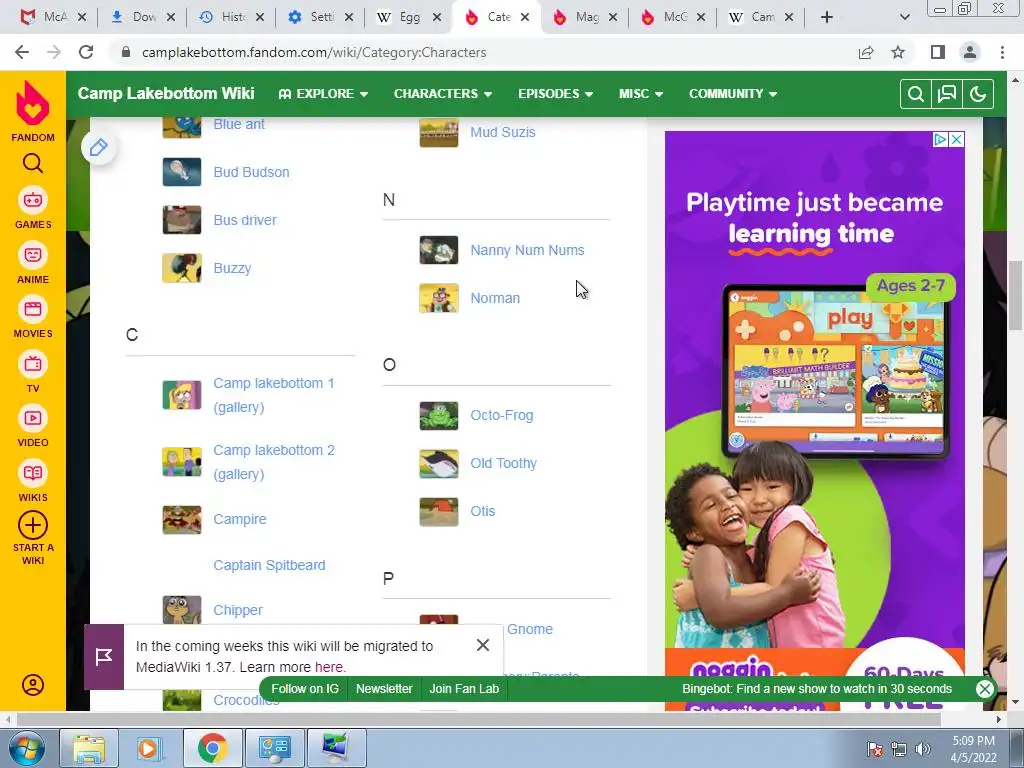Open the Nanny Num Nums link
Viewport: 1024px width, 768px height.
[527, 250]
